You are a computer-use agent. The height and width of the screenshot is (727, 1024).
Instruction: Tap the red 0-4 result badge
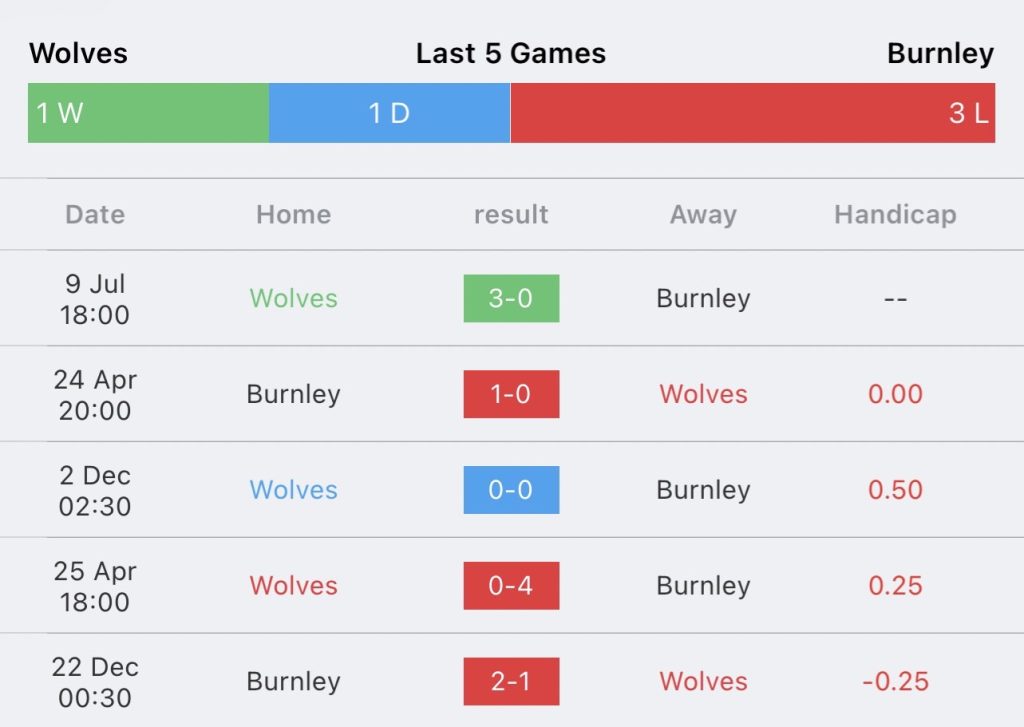(x=511, y=585)
